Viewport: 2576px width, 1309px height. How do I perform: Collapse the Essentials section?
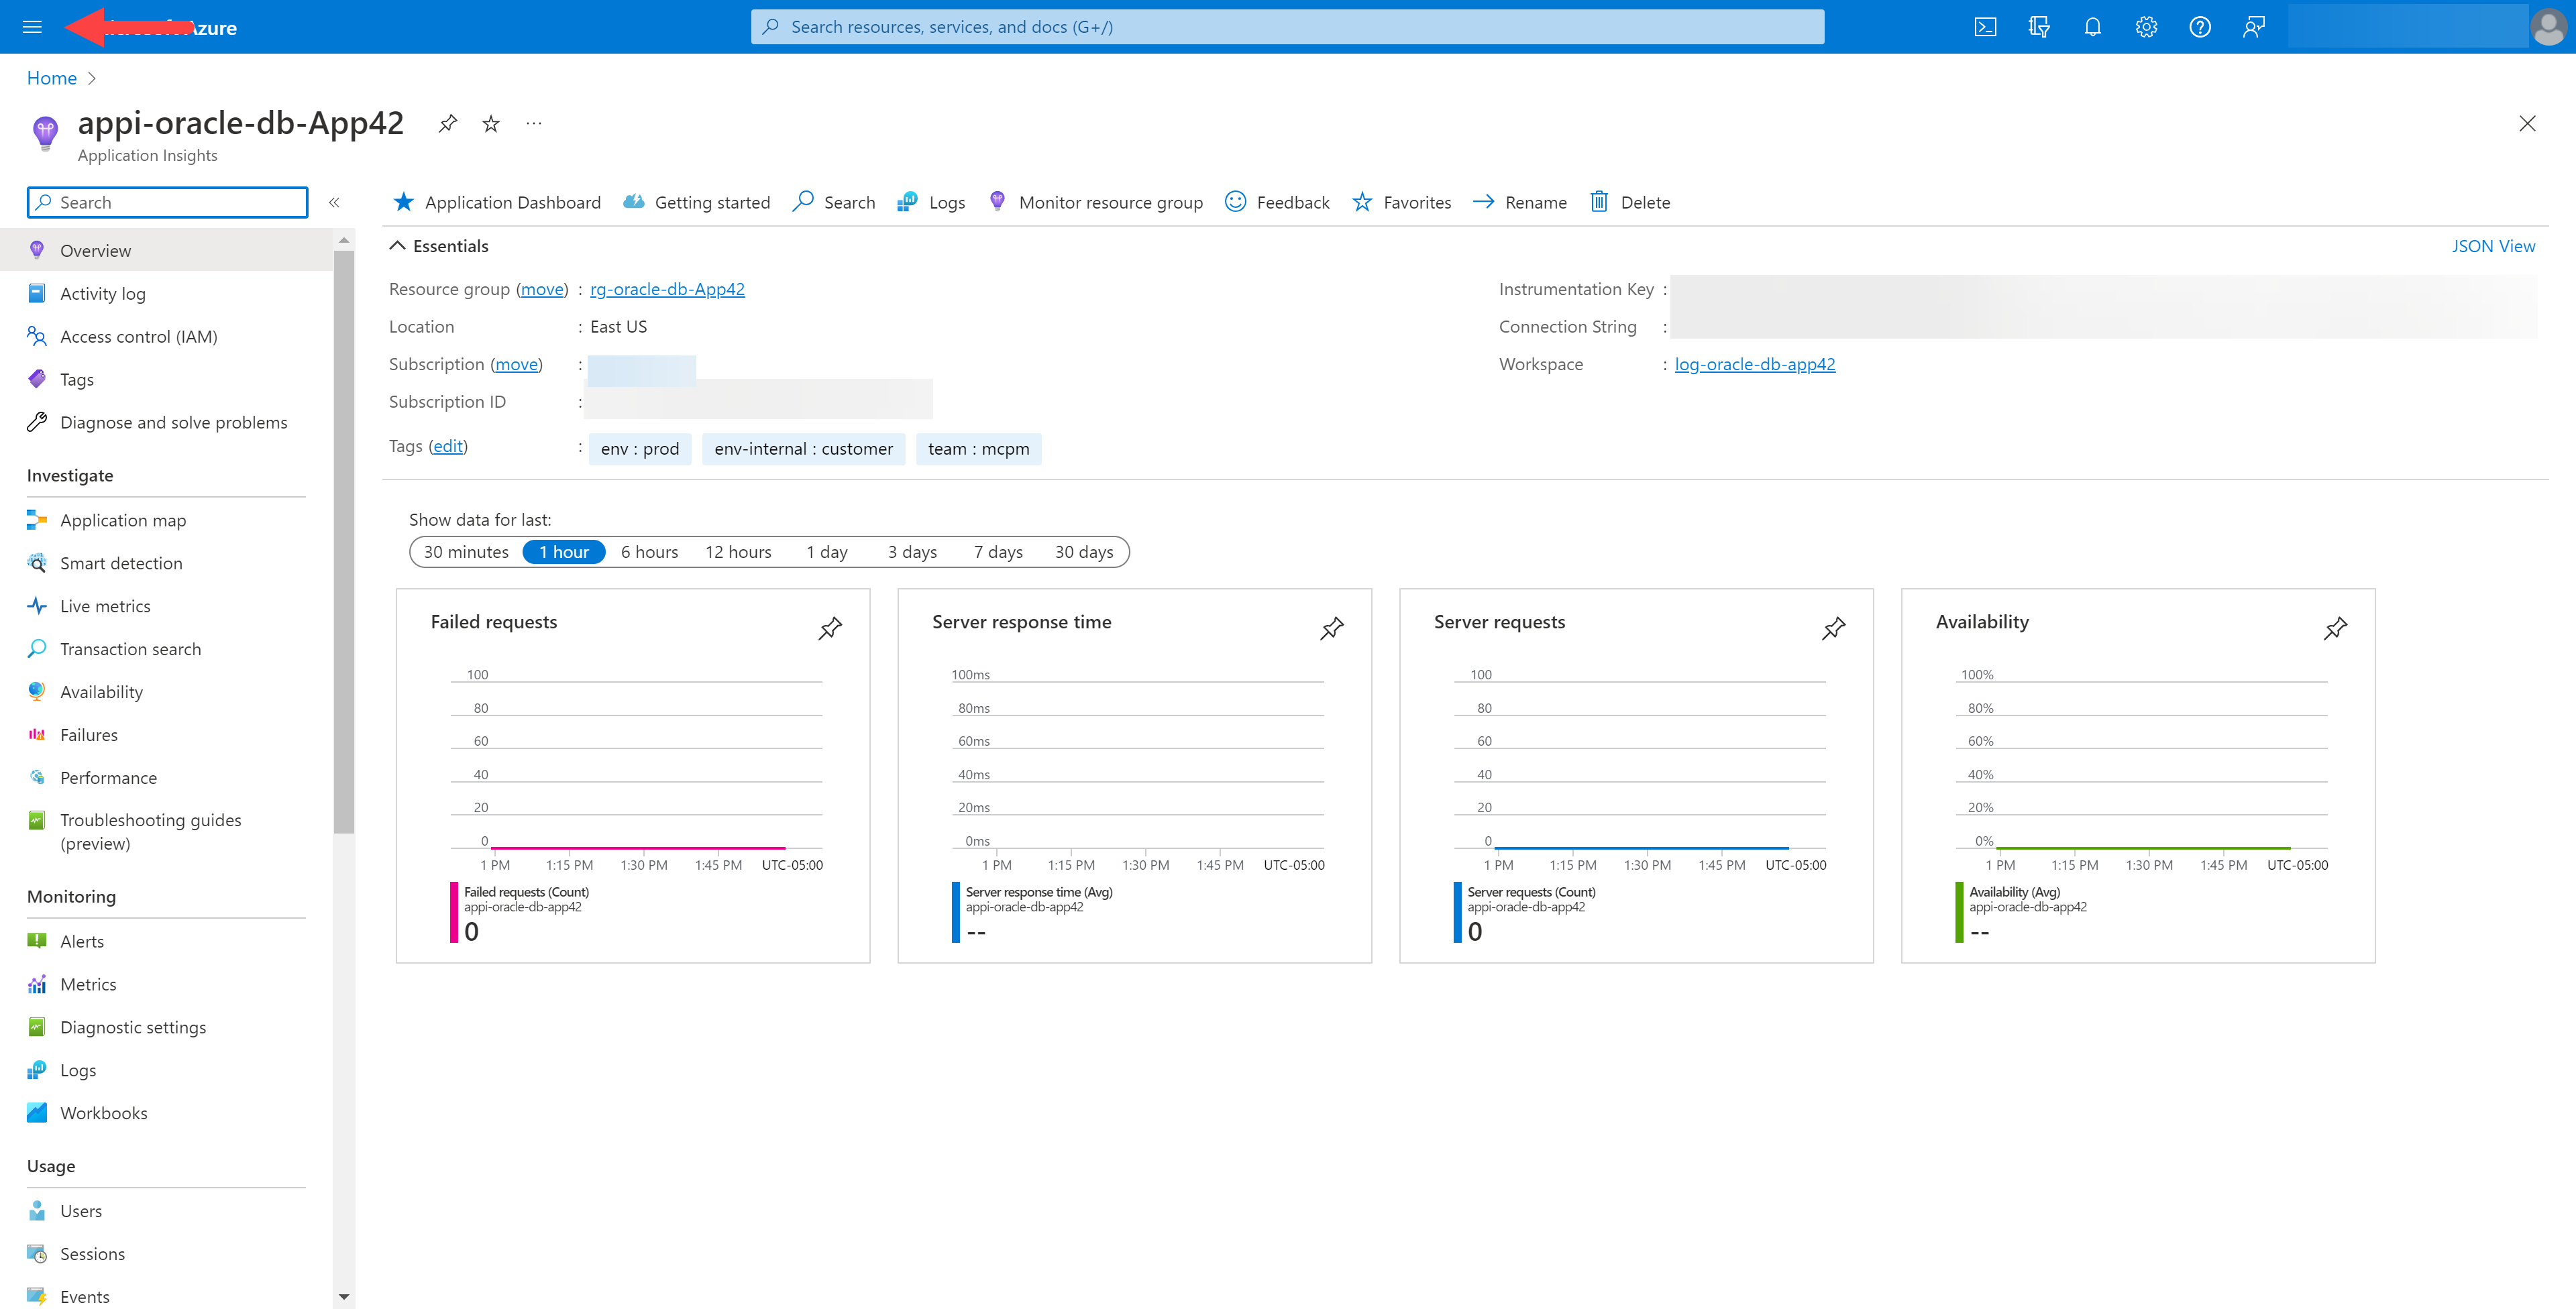(x=439, y=246)
